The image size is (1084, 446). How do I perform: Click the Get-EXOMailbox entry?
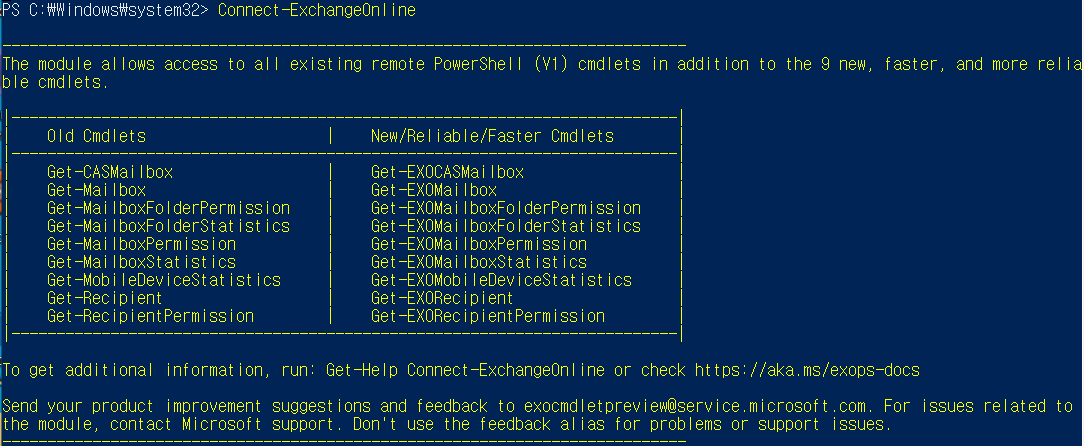(433, 189)
